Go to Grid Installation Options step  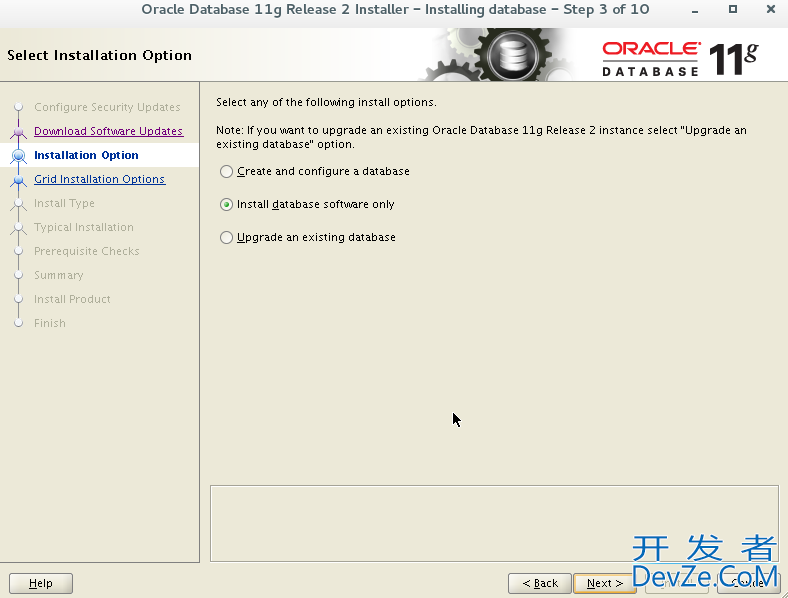(x=100, y=179)
